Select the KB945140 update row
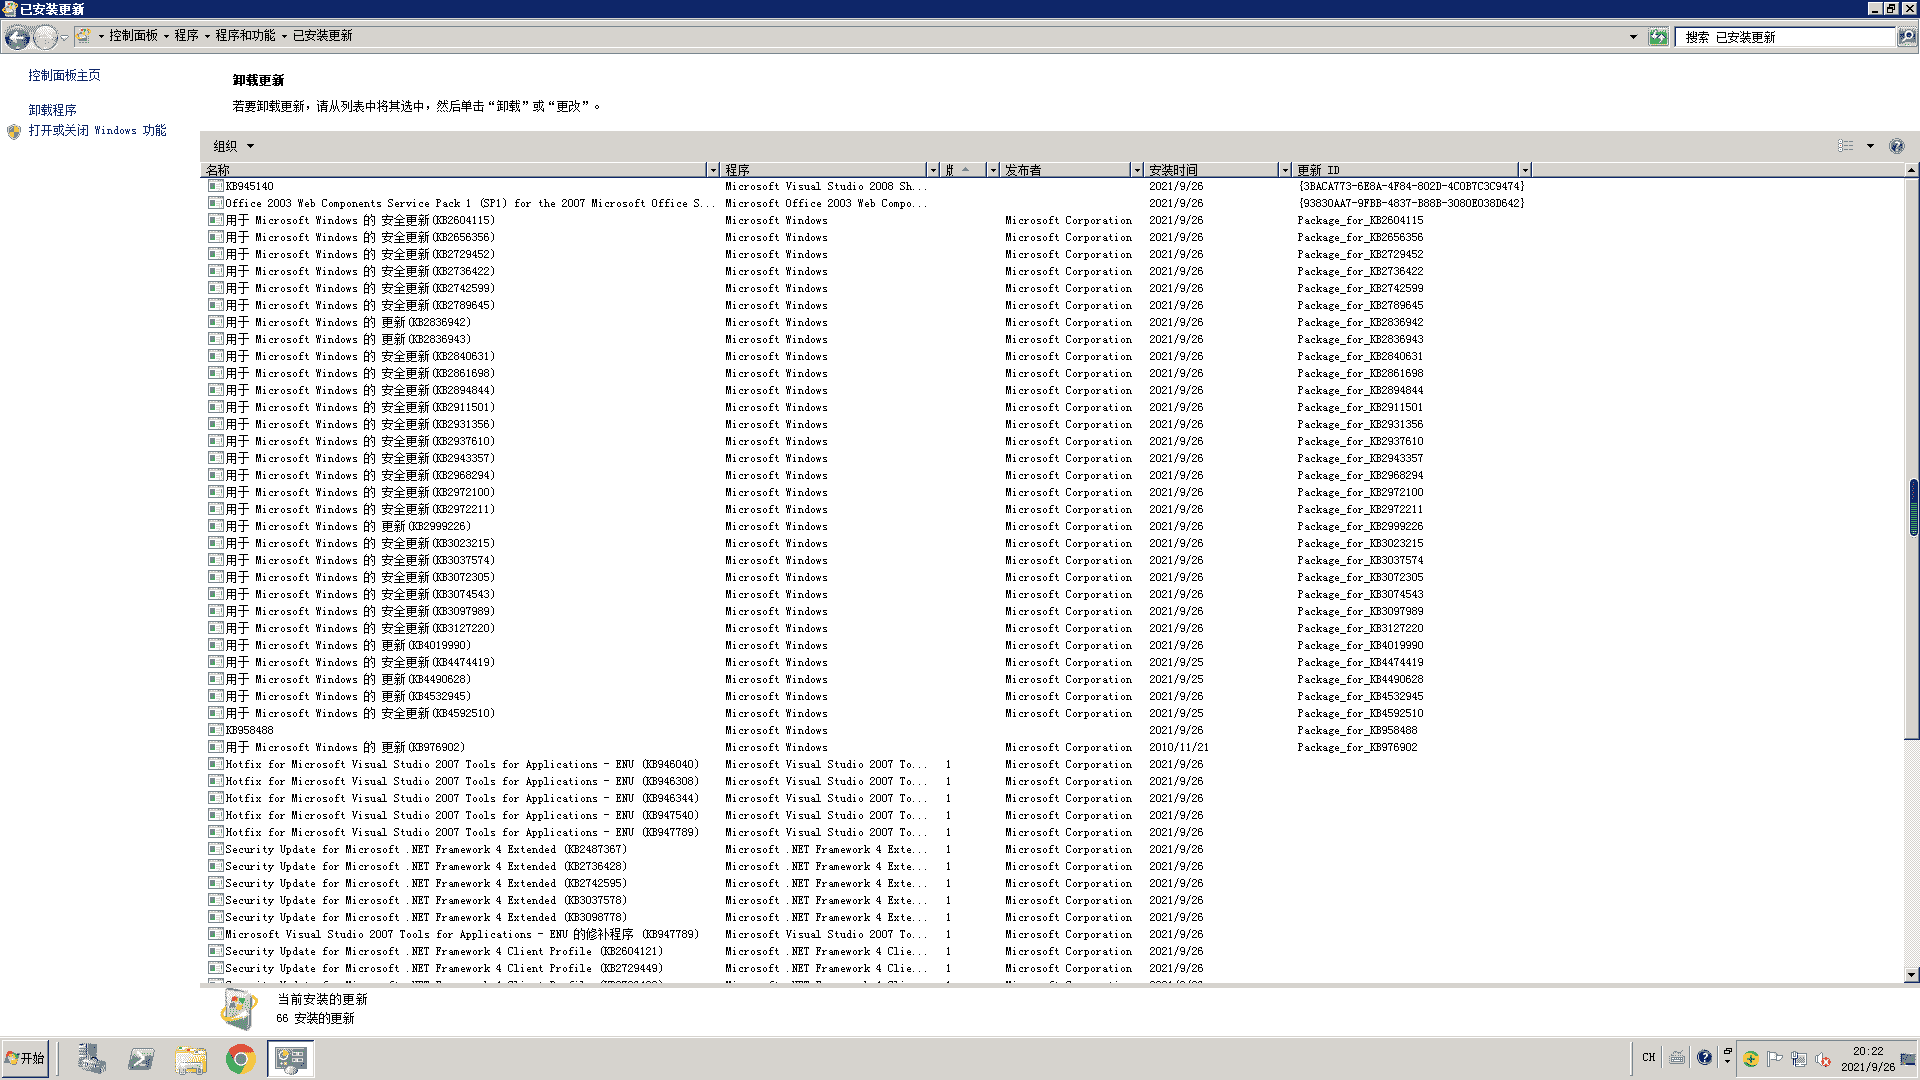Image resolution: width=1920 pixels, height=1080 pixels. click(x=866, y=186)
